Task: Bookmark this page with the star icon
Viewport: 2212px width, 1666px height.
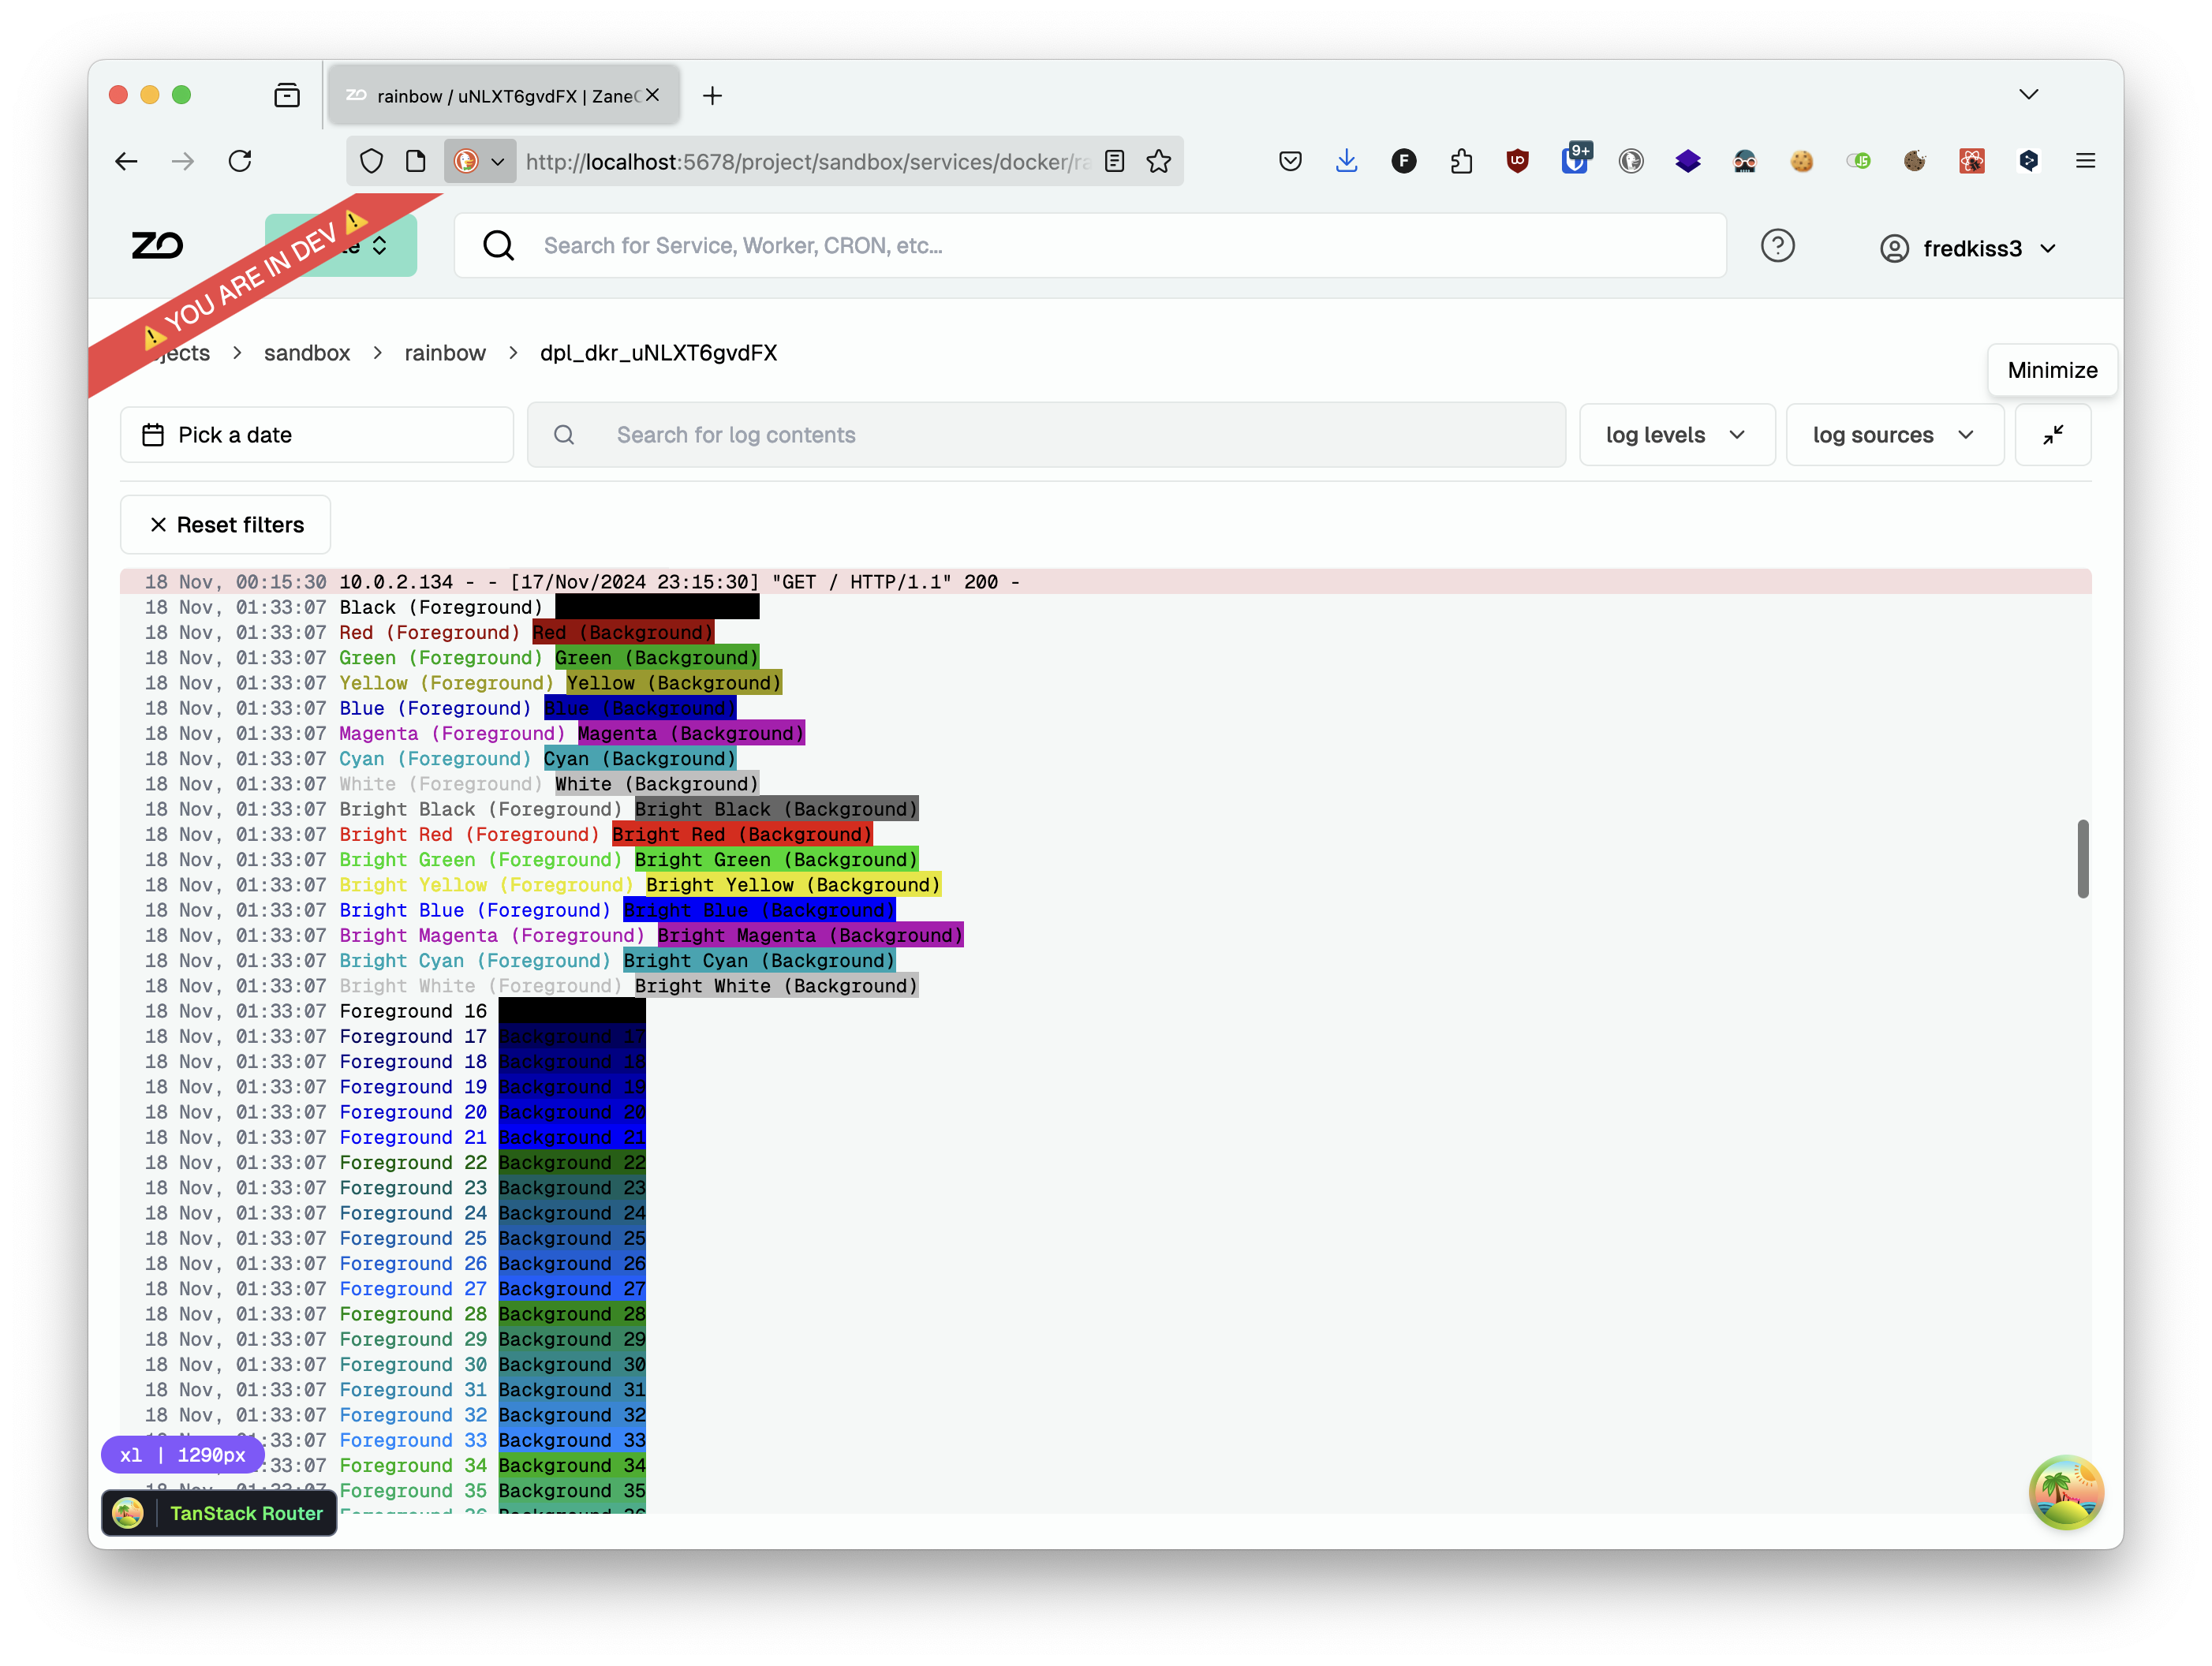Action: pyautogui.click(x=1159, y=161)
